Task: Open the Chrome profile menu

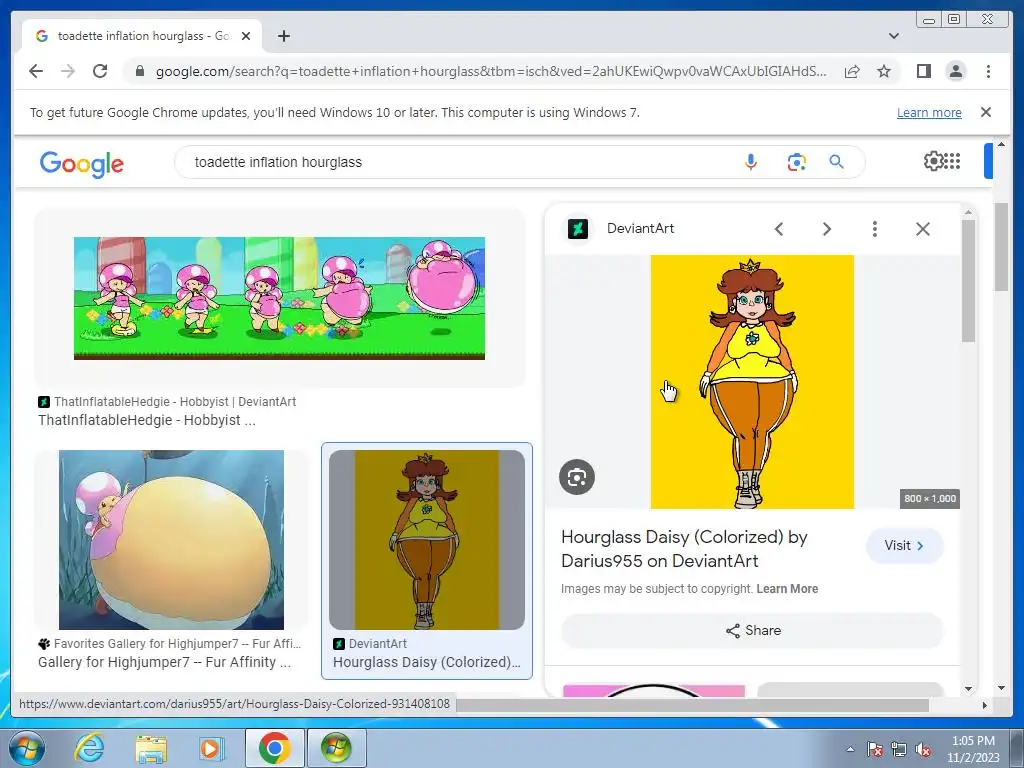Action: 955,71
